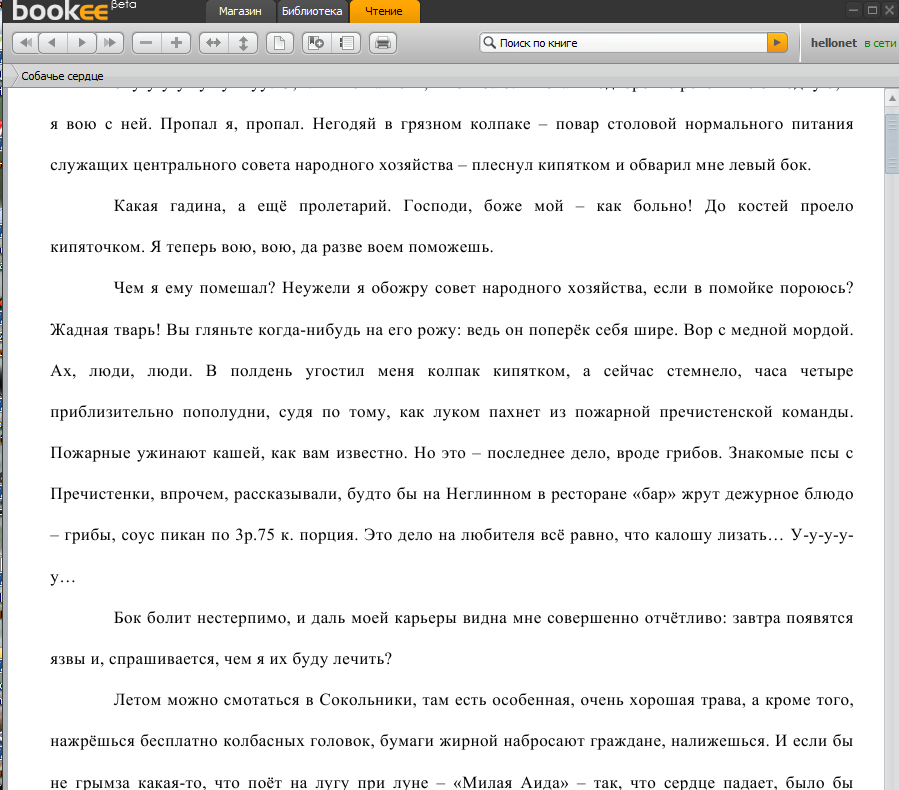Click the 'в сети' online status

point(880,43)
